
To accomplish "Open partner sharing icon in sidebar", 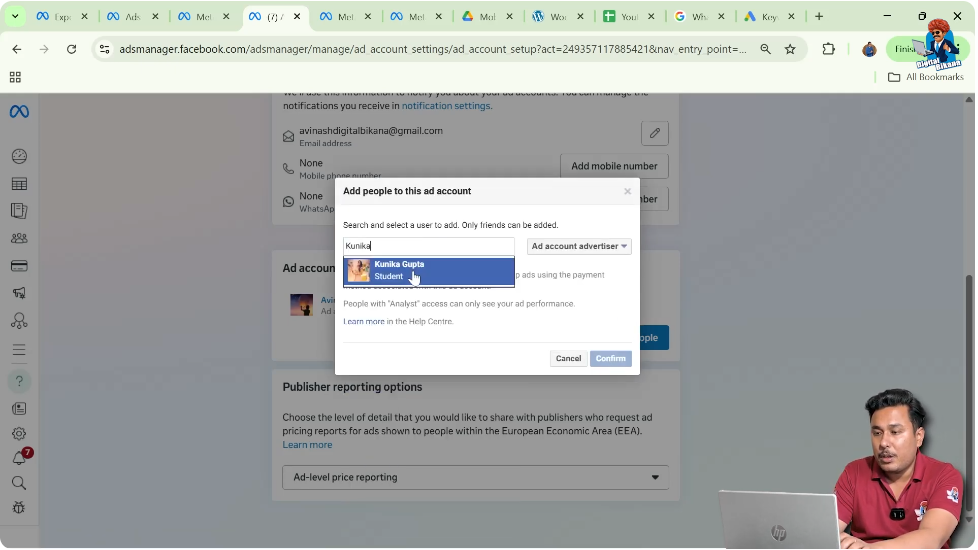I will pyautogui.click(x=19, y=321).
